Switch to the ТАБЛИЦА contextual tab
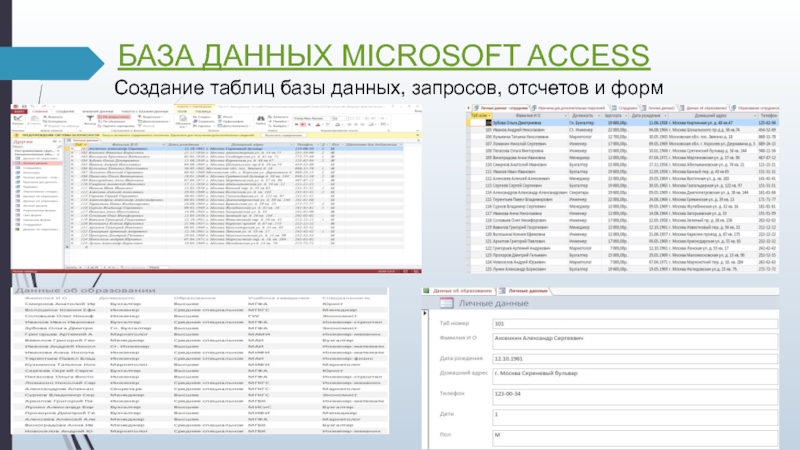This screenshot has width=800, height=450. coord(203,111)
